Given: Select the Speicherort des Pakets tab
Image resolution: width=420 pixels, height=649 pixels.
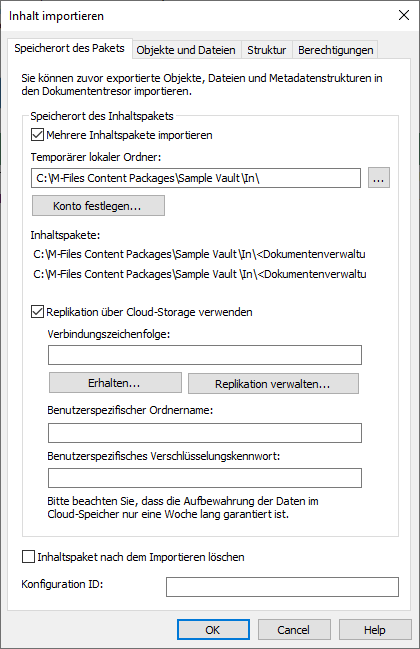Looking at the screenshot, I should click(x=70, y=48).
